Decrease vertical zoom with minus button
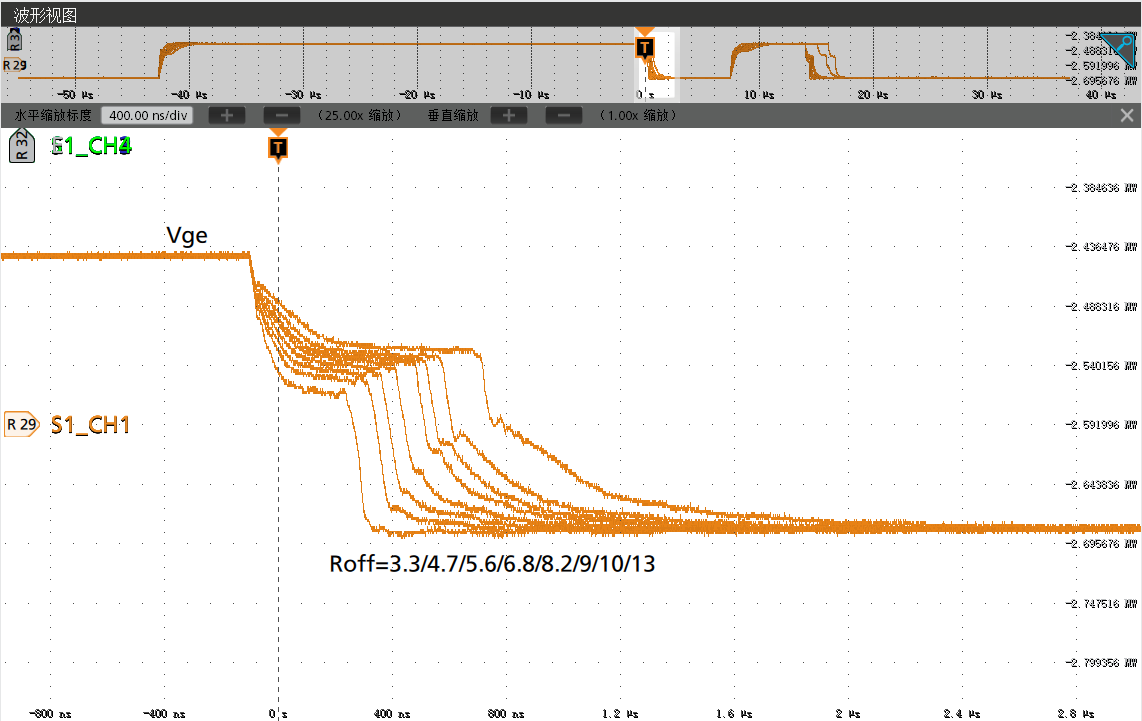 click(563, 115)
